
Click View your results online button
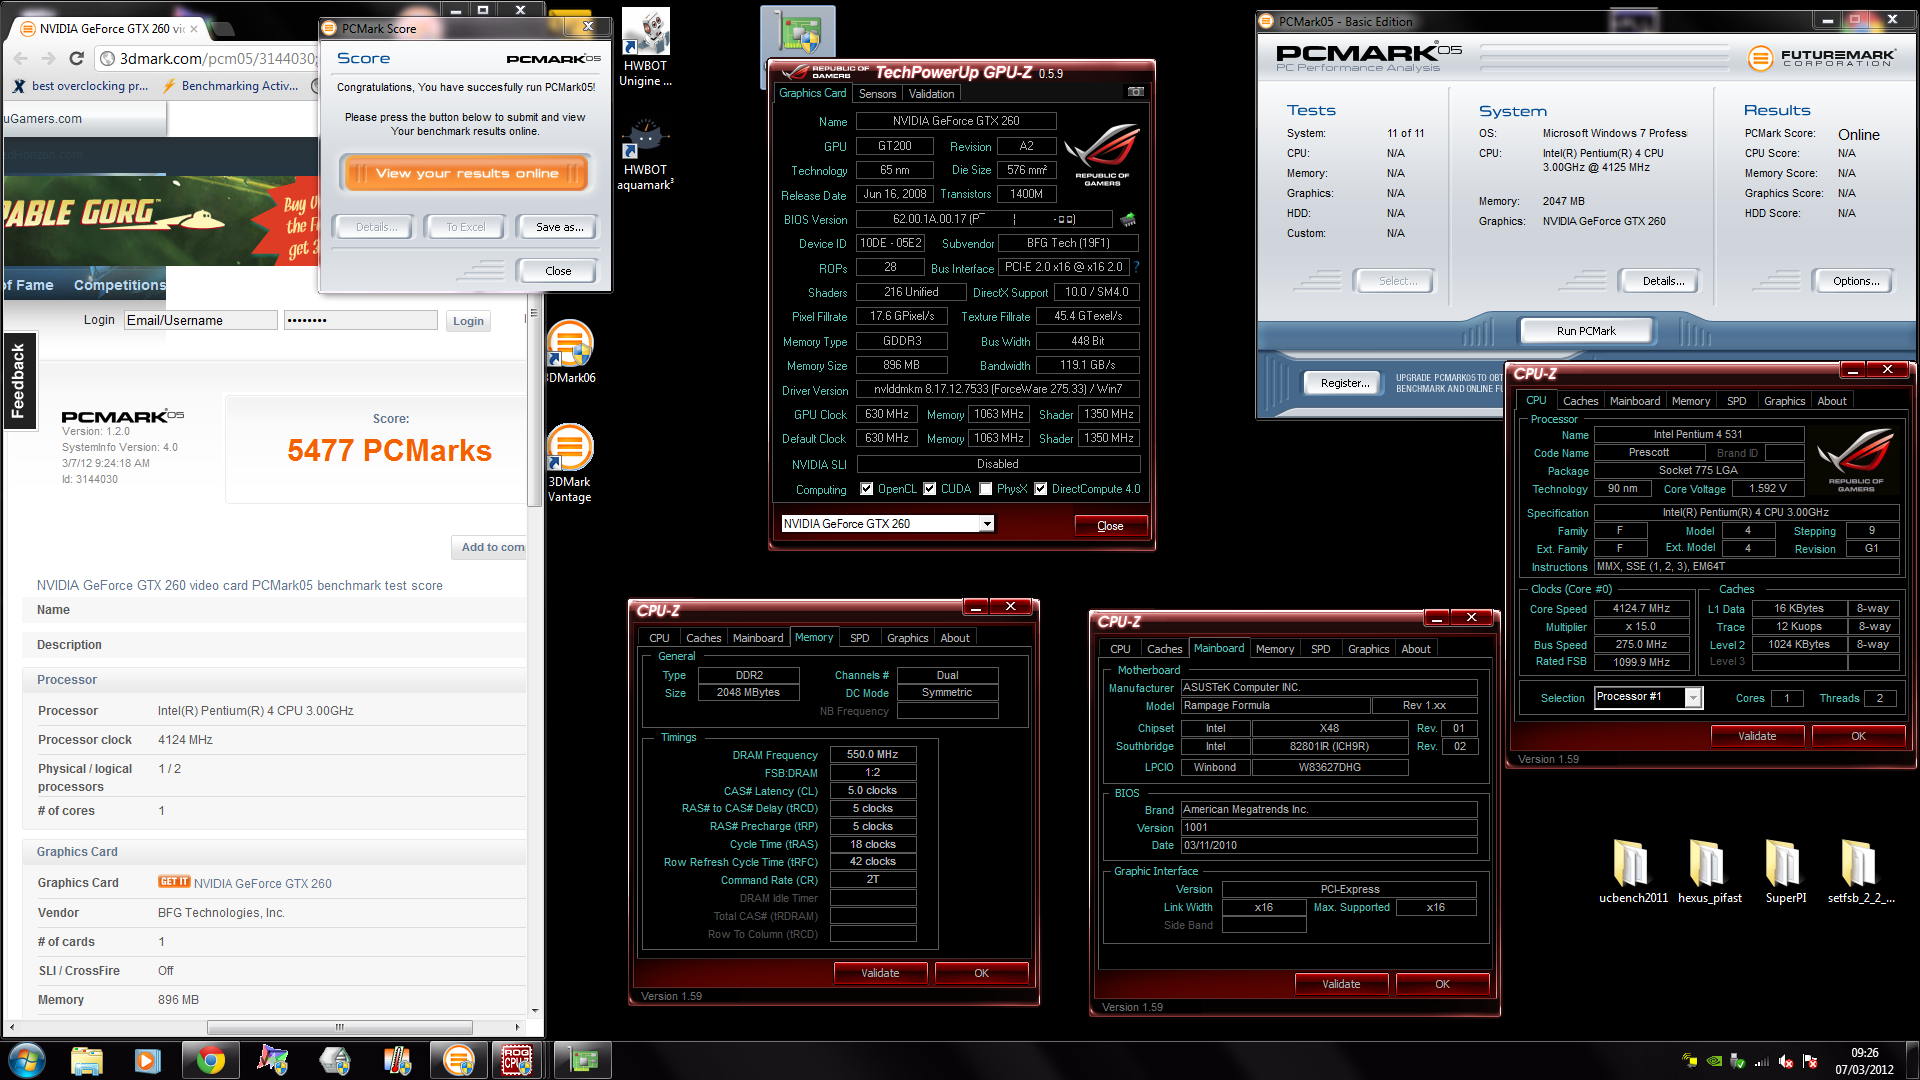pyautogui.click(x=465, y=173)
